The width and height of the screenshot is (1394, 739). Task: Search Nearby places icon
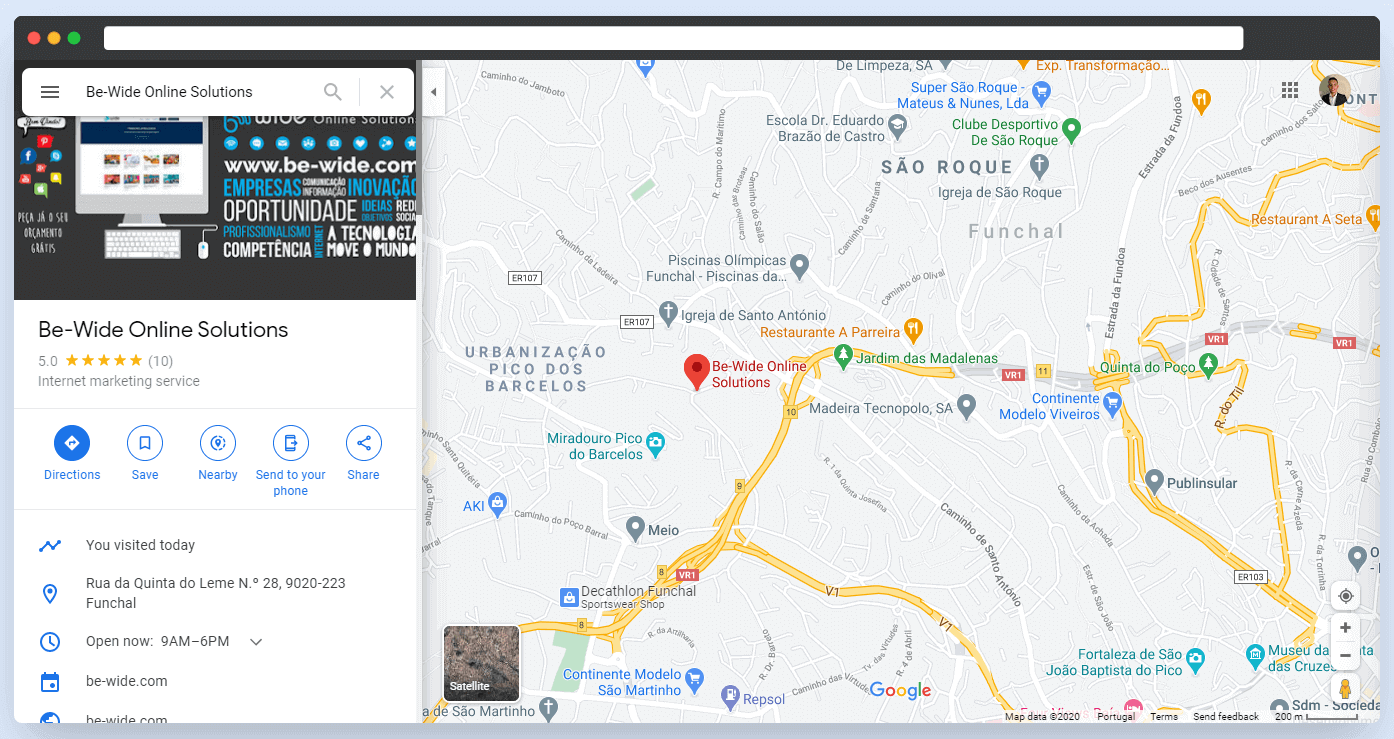click(218, 443)
